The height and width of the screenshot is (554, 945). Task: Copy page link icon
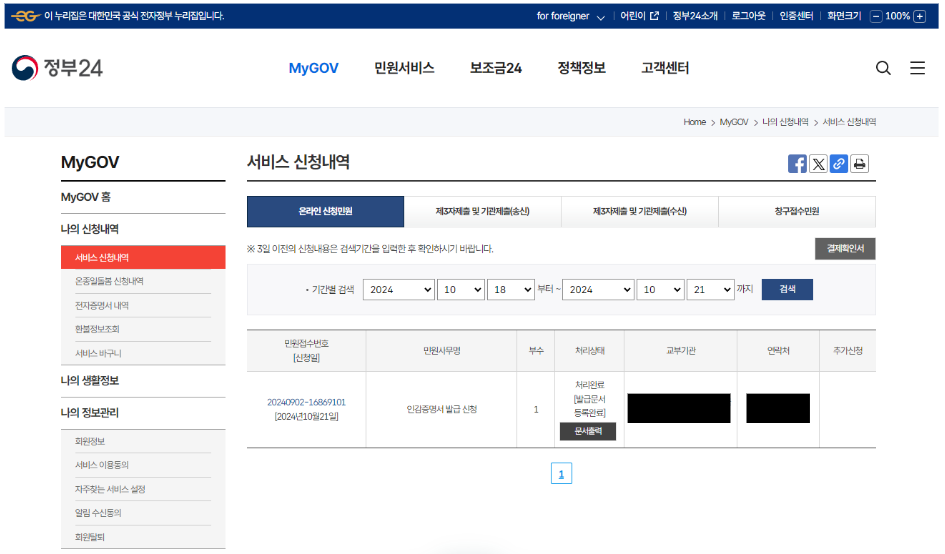click(838, 163)
